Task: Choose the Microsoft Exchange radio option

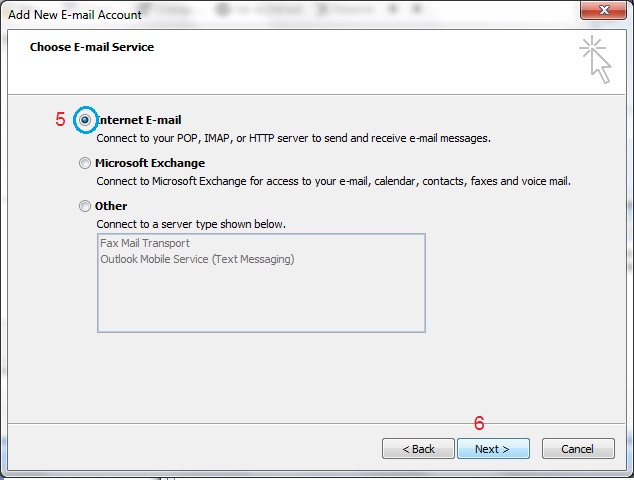Action: coord(84,163)
